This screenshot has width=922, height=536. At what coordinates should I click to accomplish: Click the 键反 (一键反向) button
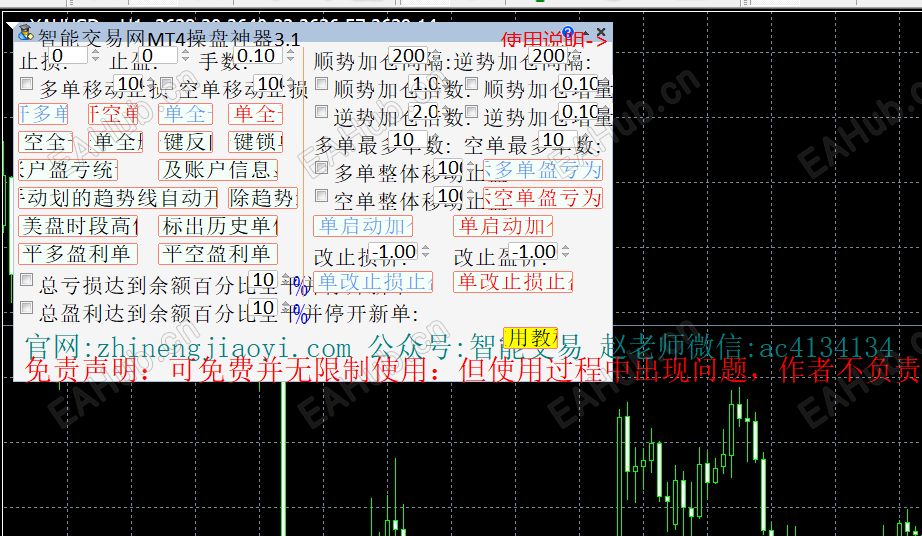[x=186, y=142]
